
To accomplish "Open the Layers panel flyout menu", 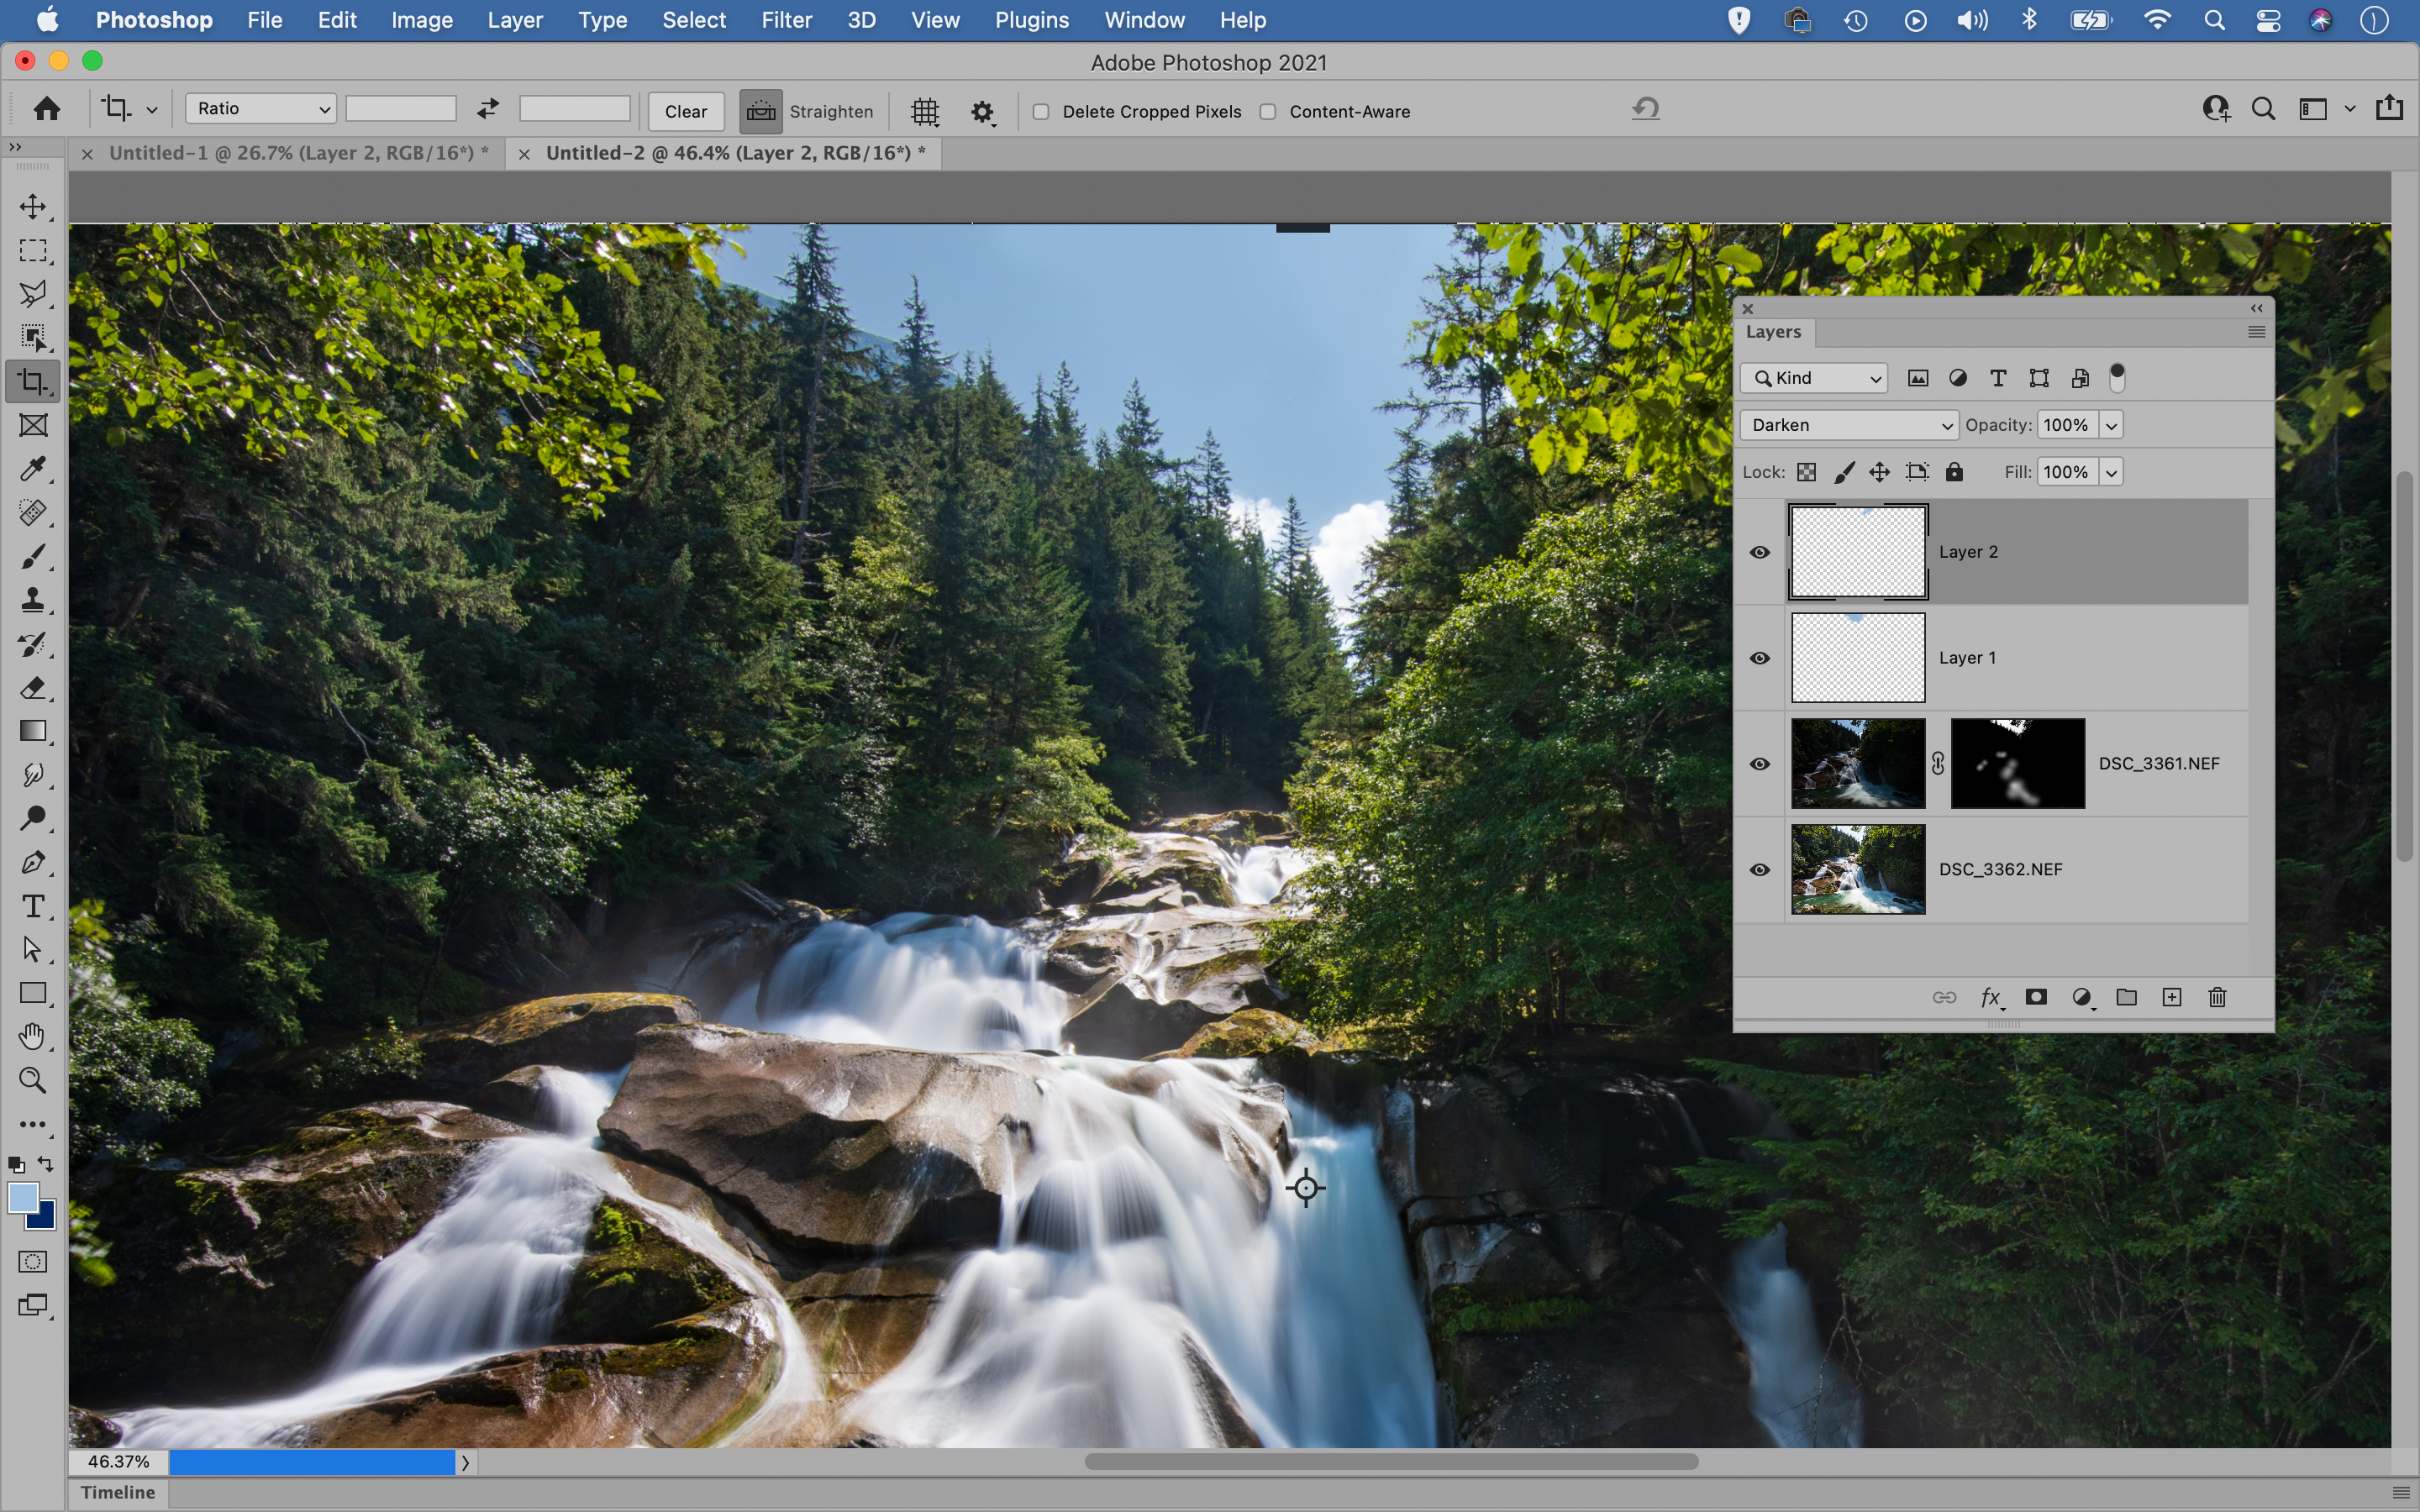I will coord(2256,332).
